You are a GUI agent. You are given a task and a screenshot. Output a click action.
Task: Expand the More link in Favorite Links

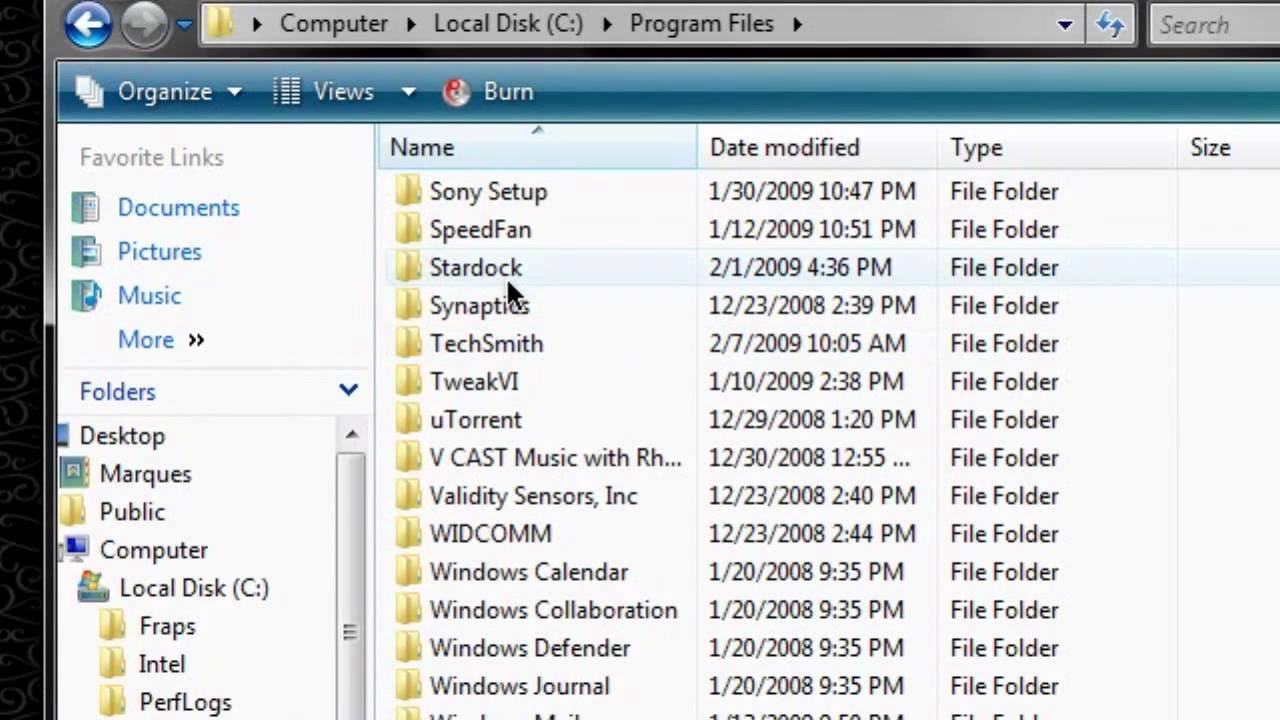(146, 340)
